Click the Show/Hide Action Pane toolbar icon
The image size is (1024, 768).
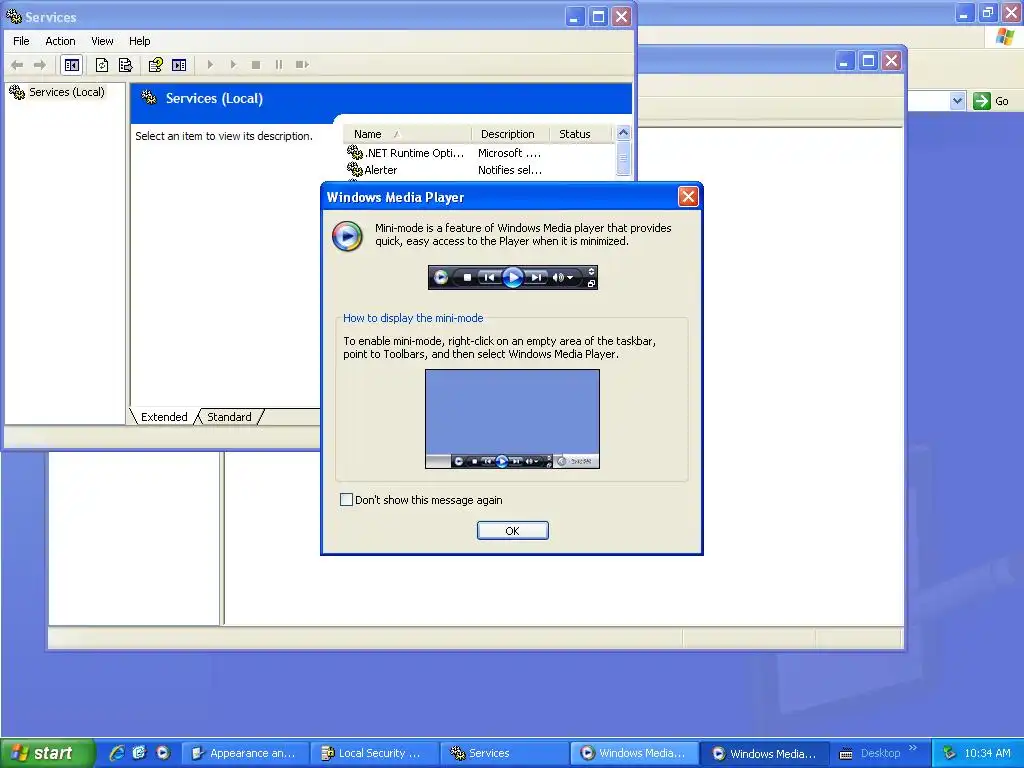tap(179, 65)
